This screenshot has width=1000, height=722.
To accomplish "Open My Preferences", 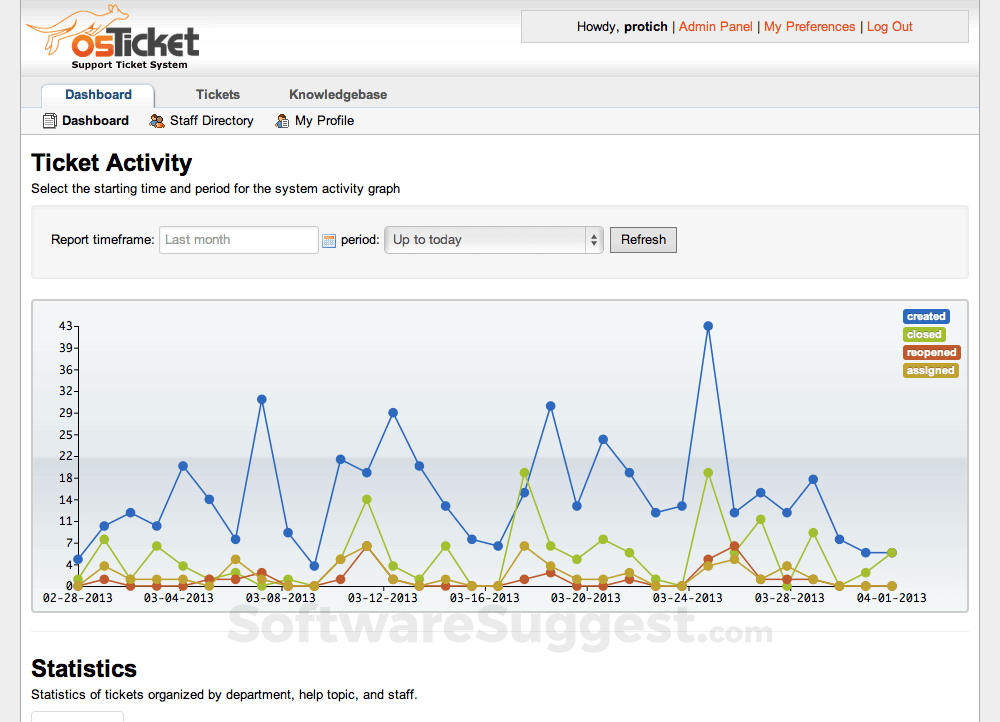I will [809, 26].
